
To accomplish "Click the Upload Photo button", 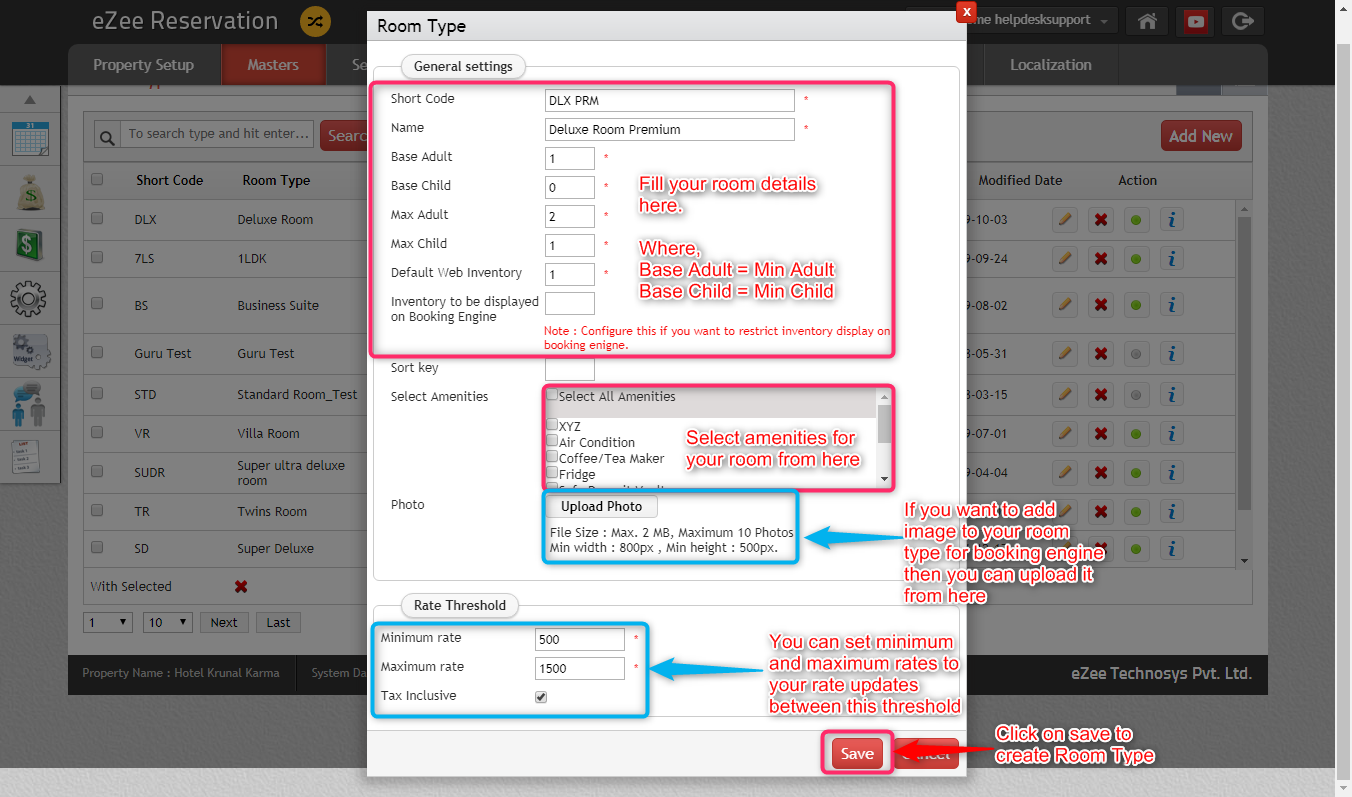I will pos(601,507).
